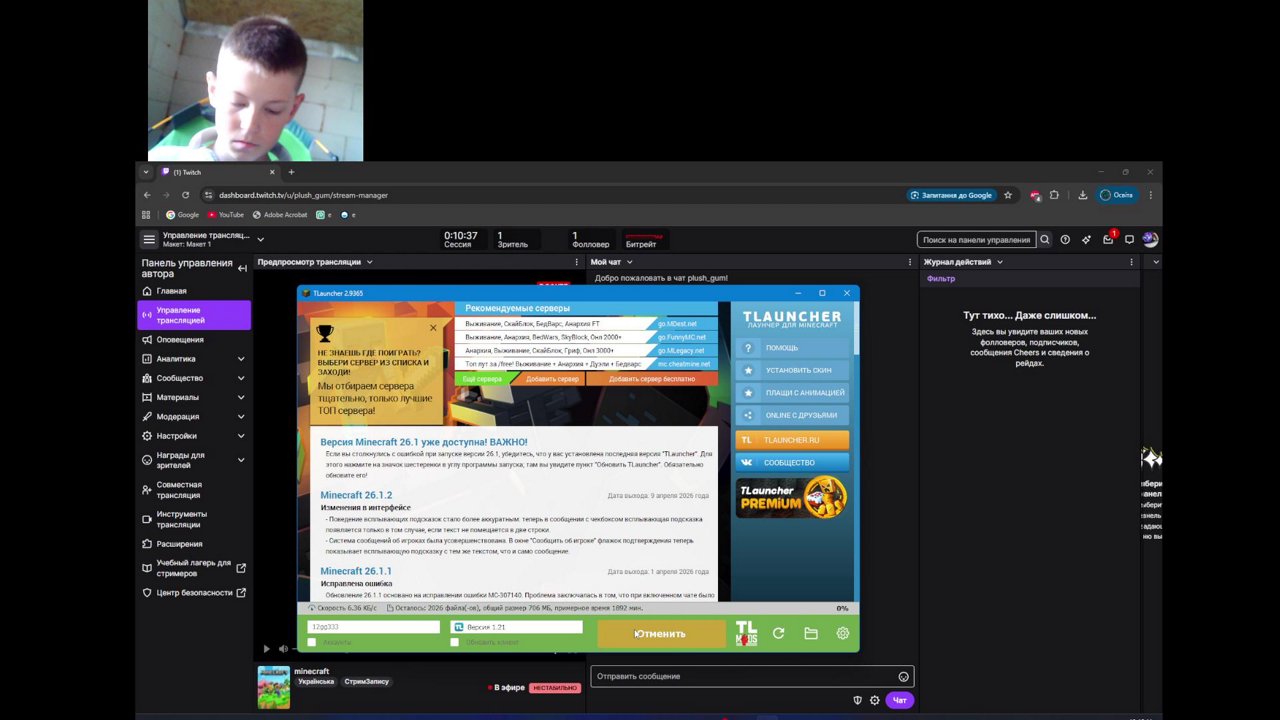Click Фильтр link in activity feed
The height and width of the screenshot is (720, 1280).
tap(941, 279)
